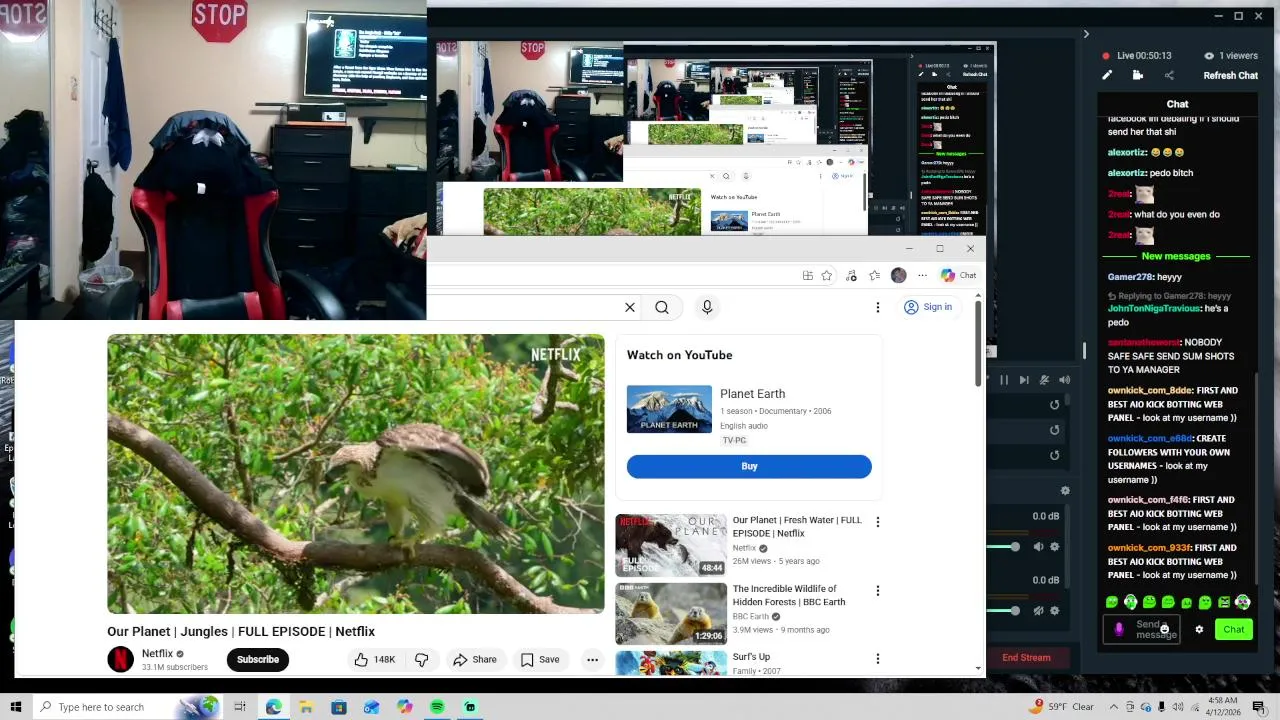1280x720 pixels.
Task: Mute the first audio source speaker icon
Action: tap(1038, 547)
